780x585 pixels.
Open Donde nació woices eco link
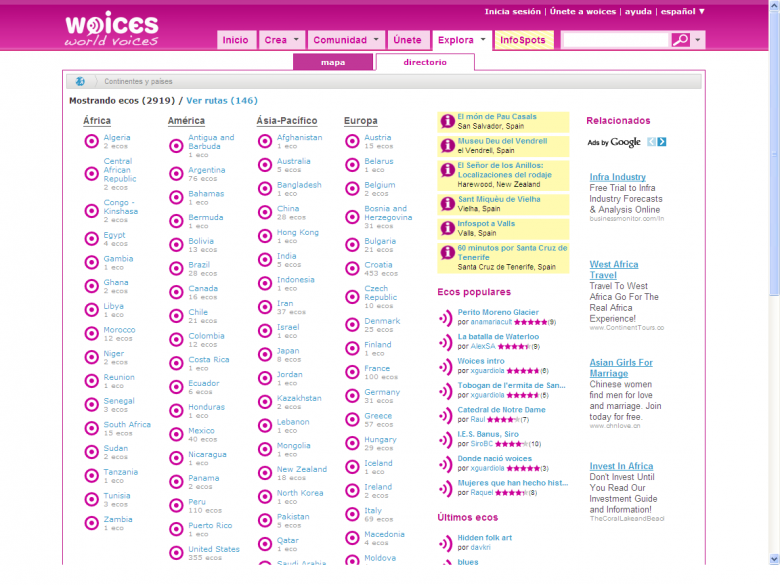[x=494, y=459]
